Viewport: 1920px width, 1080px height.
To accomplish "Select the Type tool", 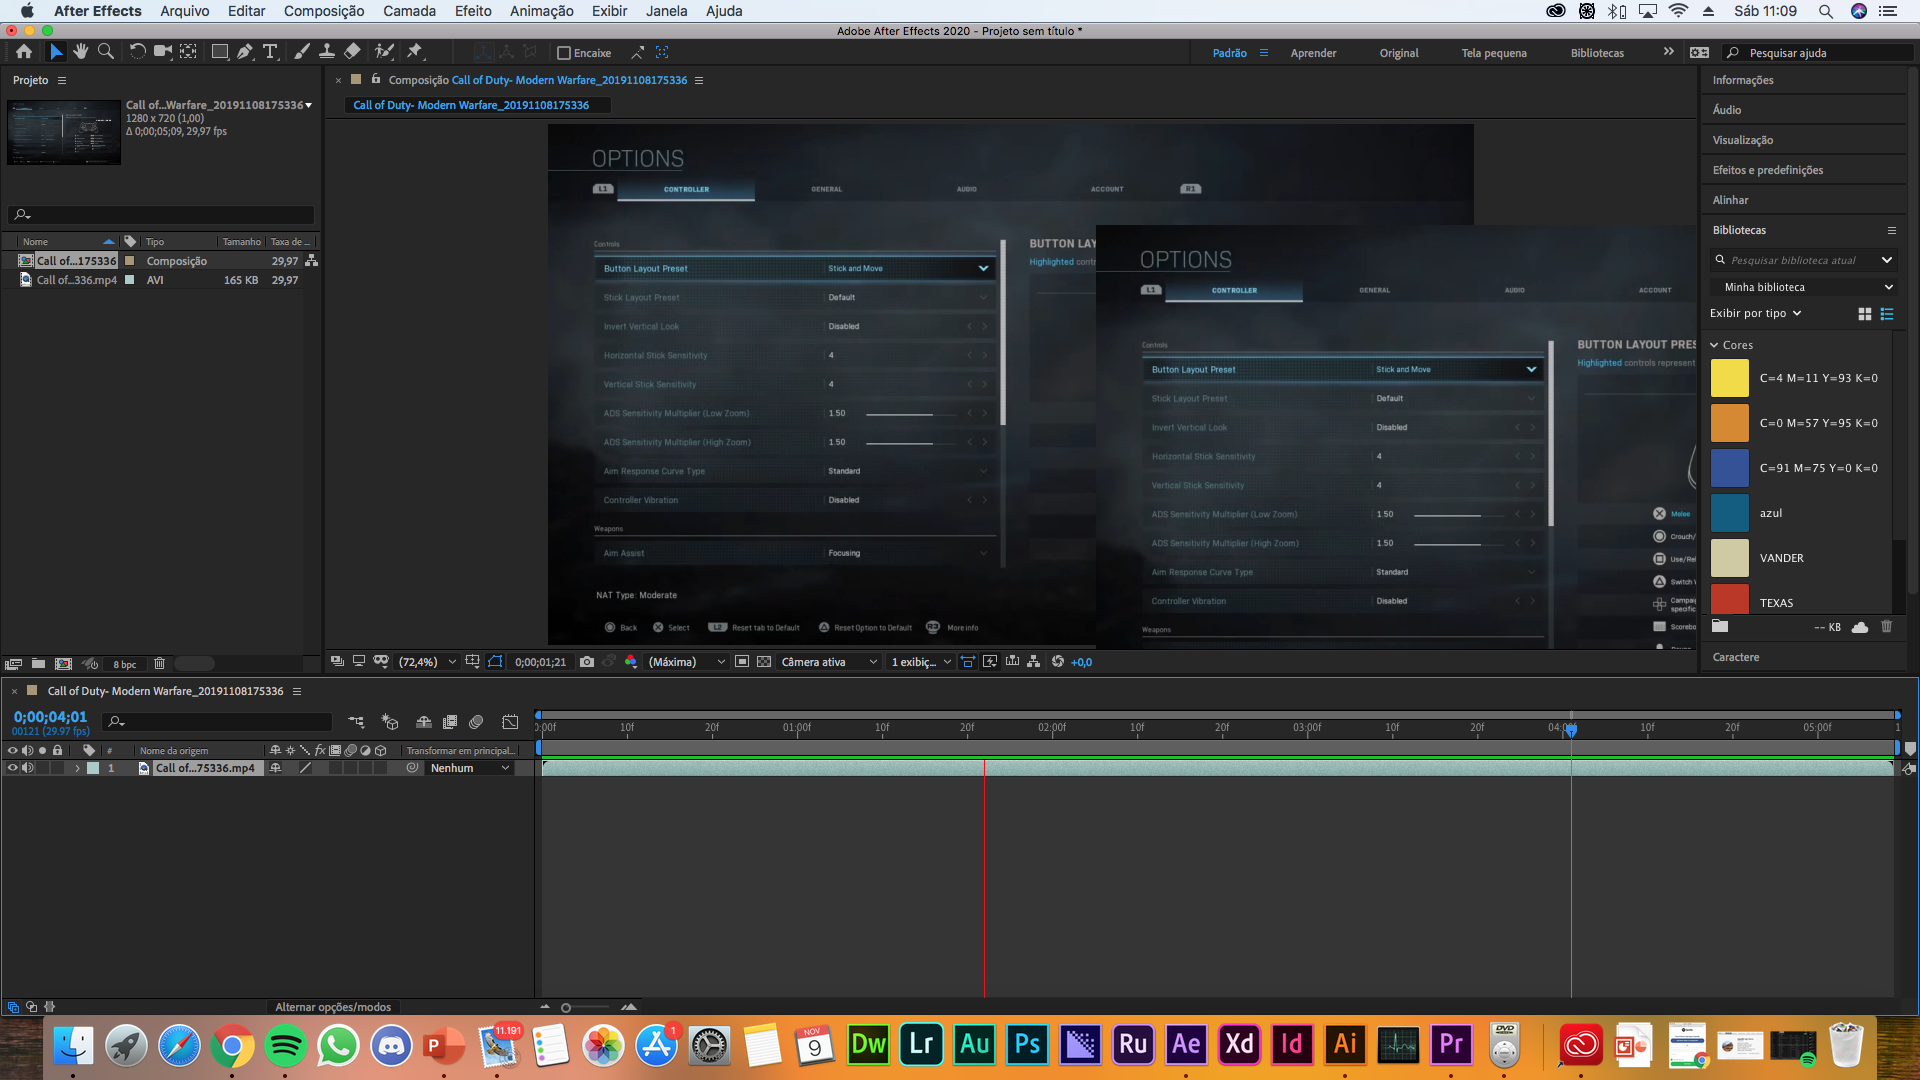I will [x=270, y=52].
